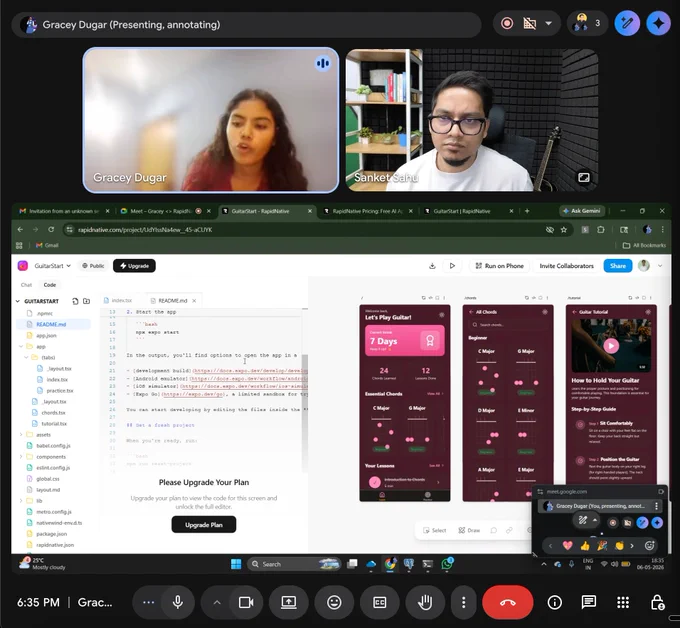This screenshot has width=680, height=628.
Task: Expand the lib folder
Action: click(x=21, y=500)
